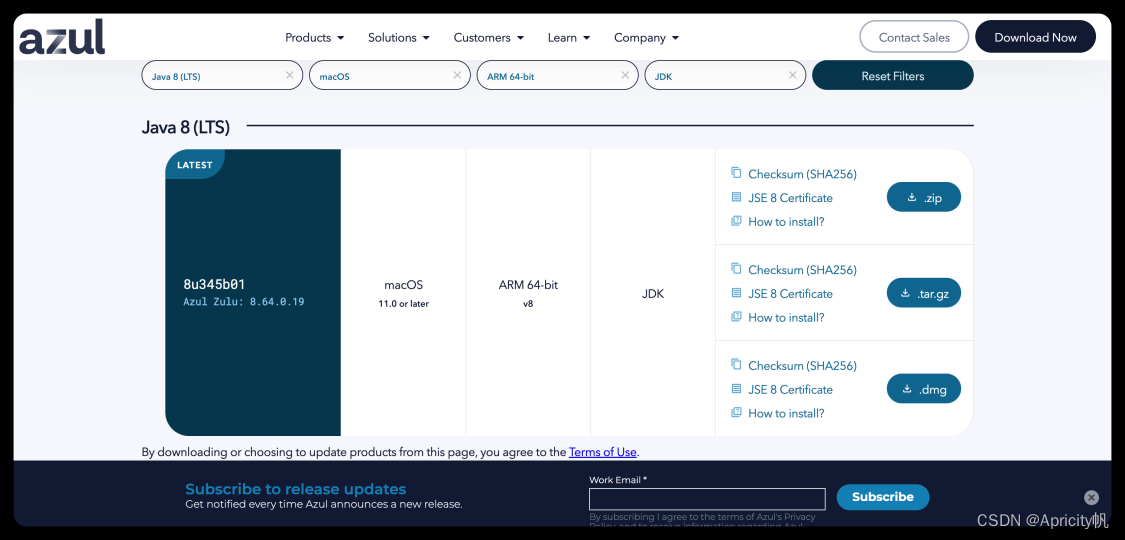
Task: Download the .tar.gz package
Action: click(x=923, y=293)
